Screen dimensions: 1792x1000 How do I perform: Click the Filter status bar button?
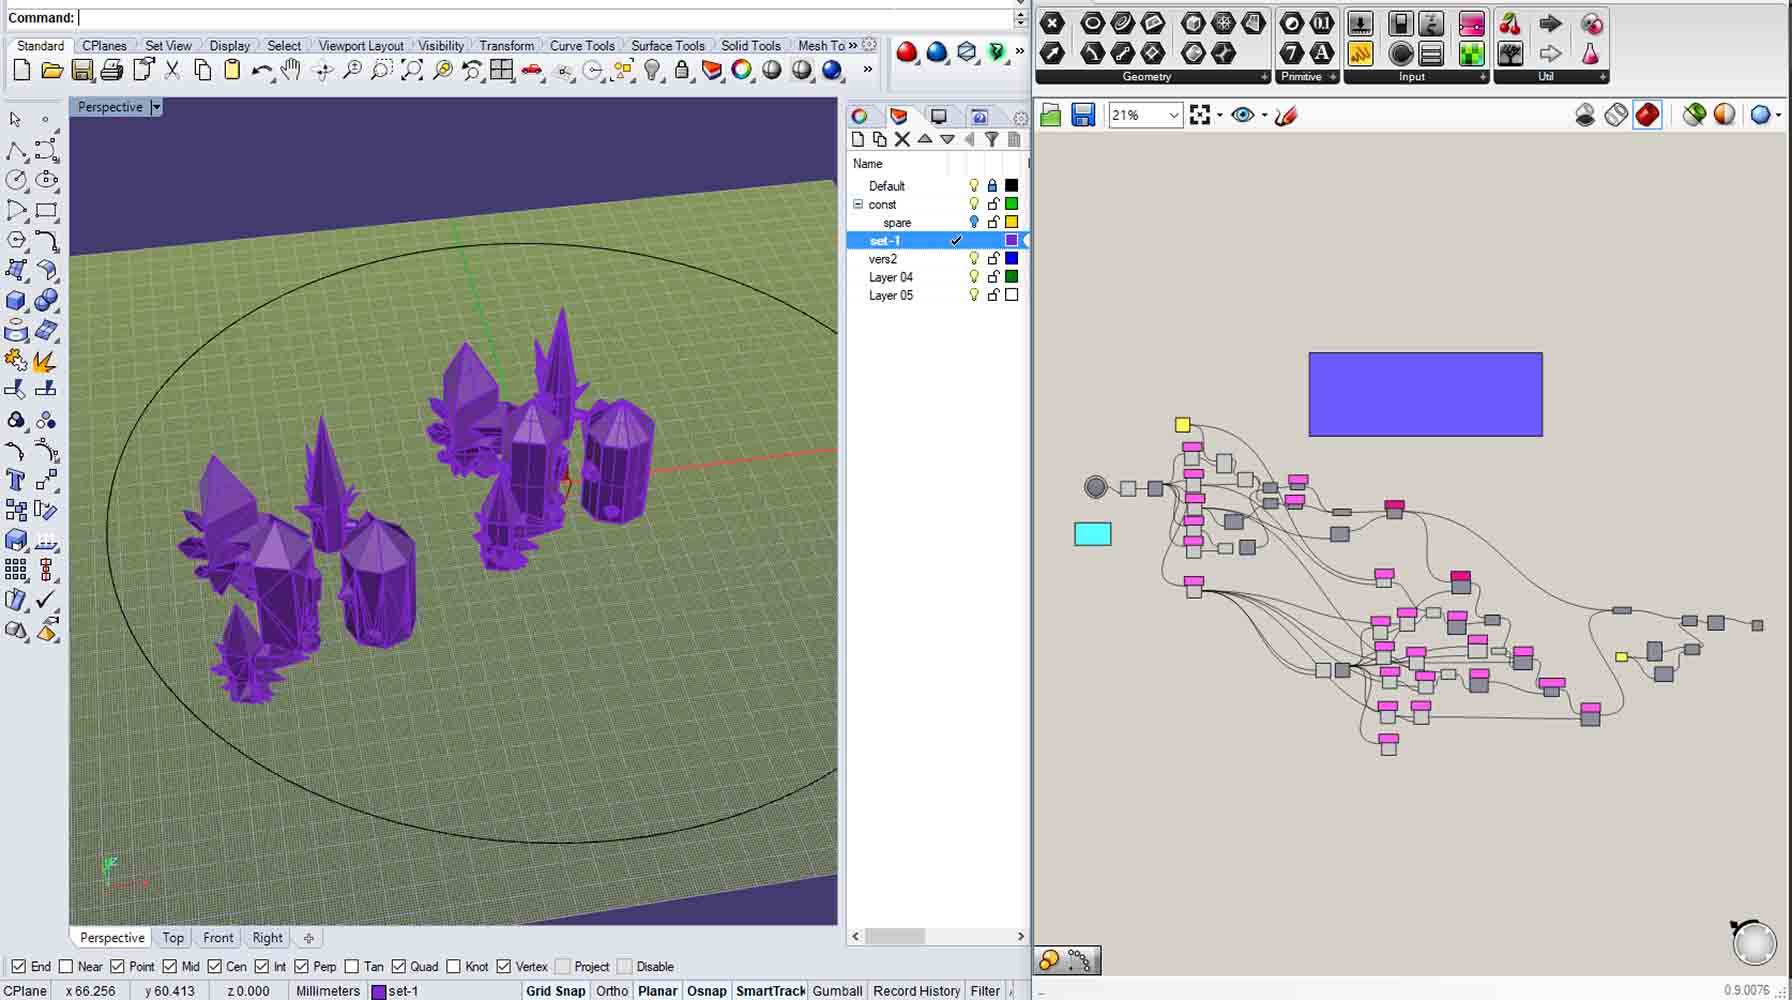click(985, 990)
